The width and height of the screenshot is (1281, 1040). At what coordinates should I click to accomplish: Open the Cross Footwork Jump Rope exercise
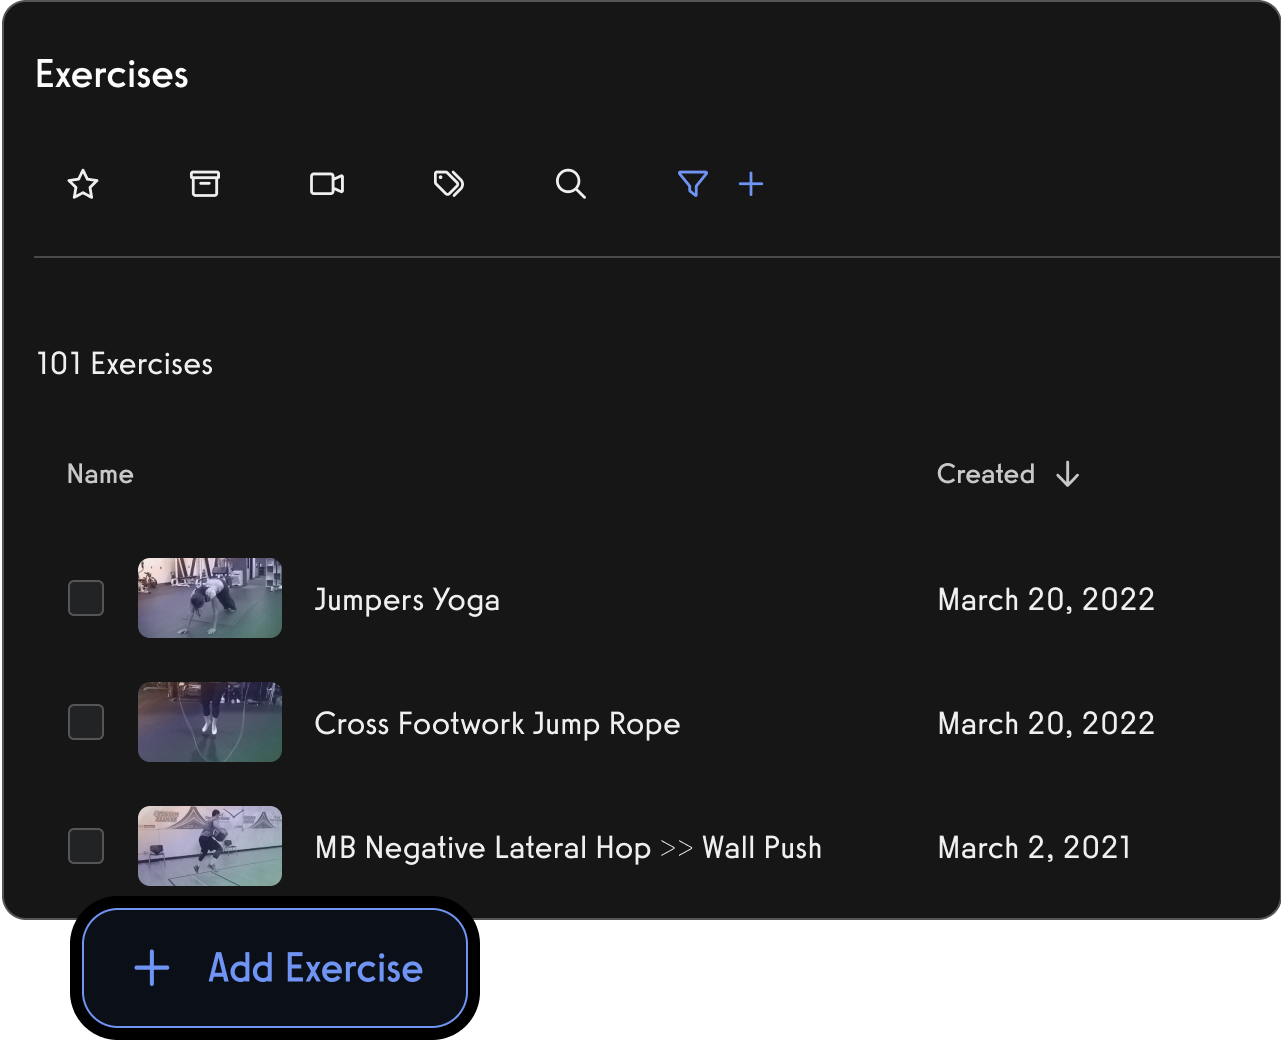click(497, 724)
